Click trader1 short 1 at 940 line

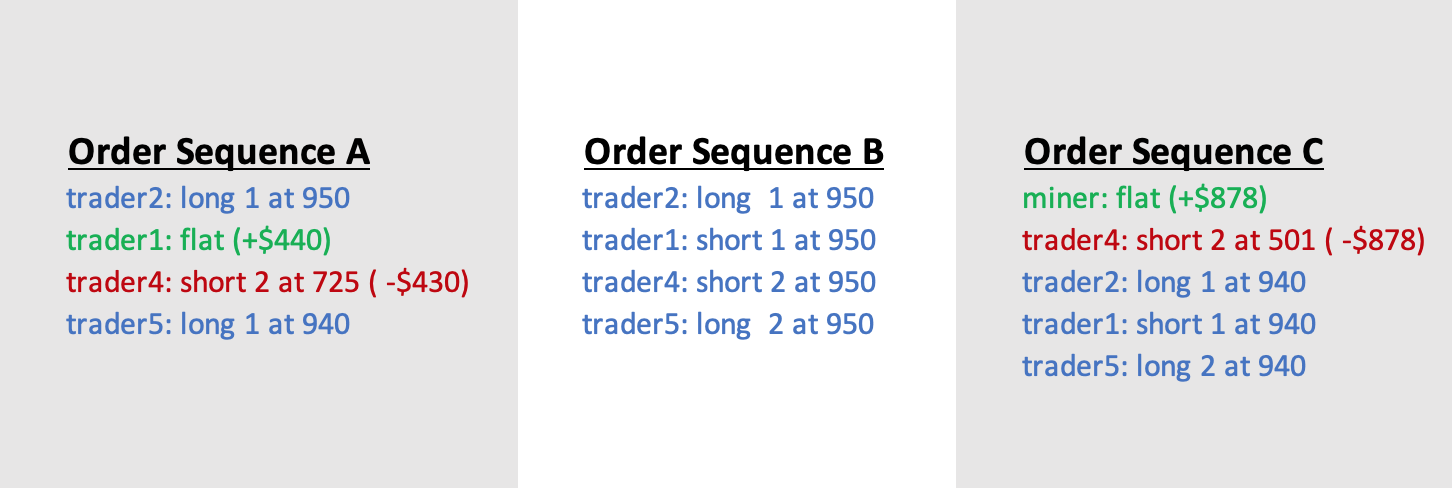1169,324
